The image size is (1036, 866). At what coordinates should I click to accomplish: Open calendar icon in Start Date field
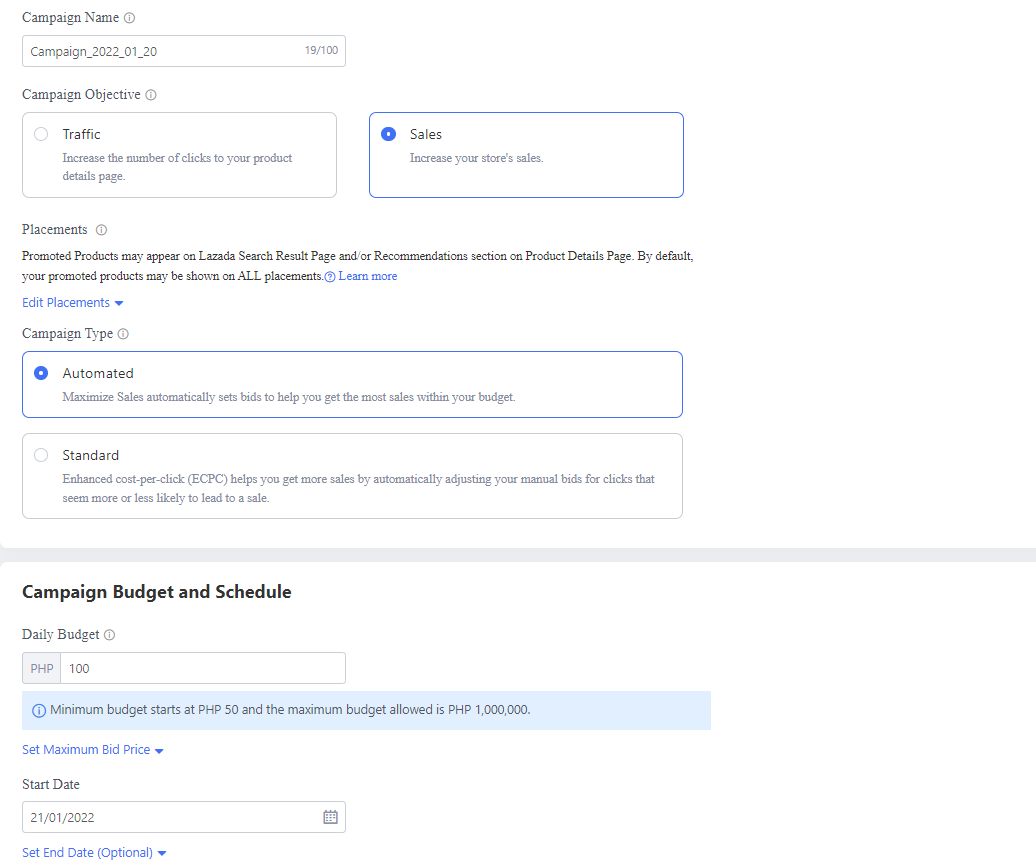tap(330, 817)
